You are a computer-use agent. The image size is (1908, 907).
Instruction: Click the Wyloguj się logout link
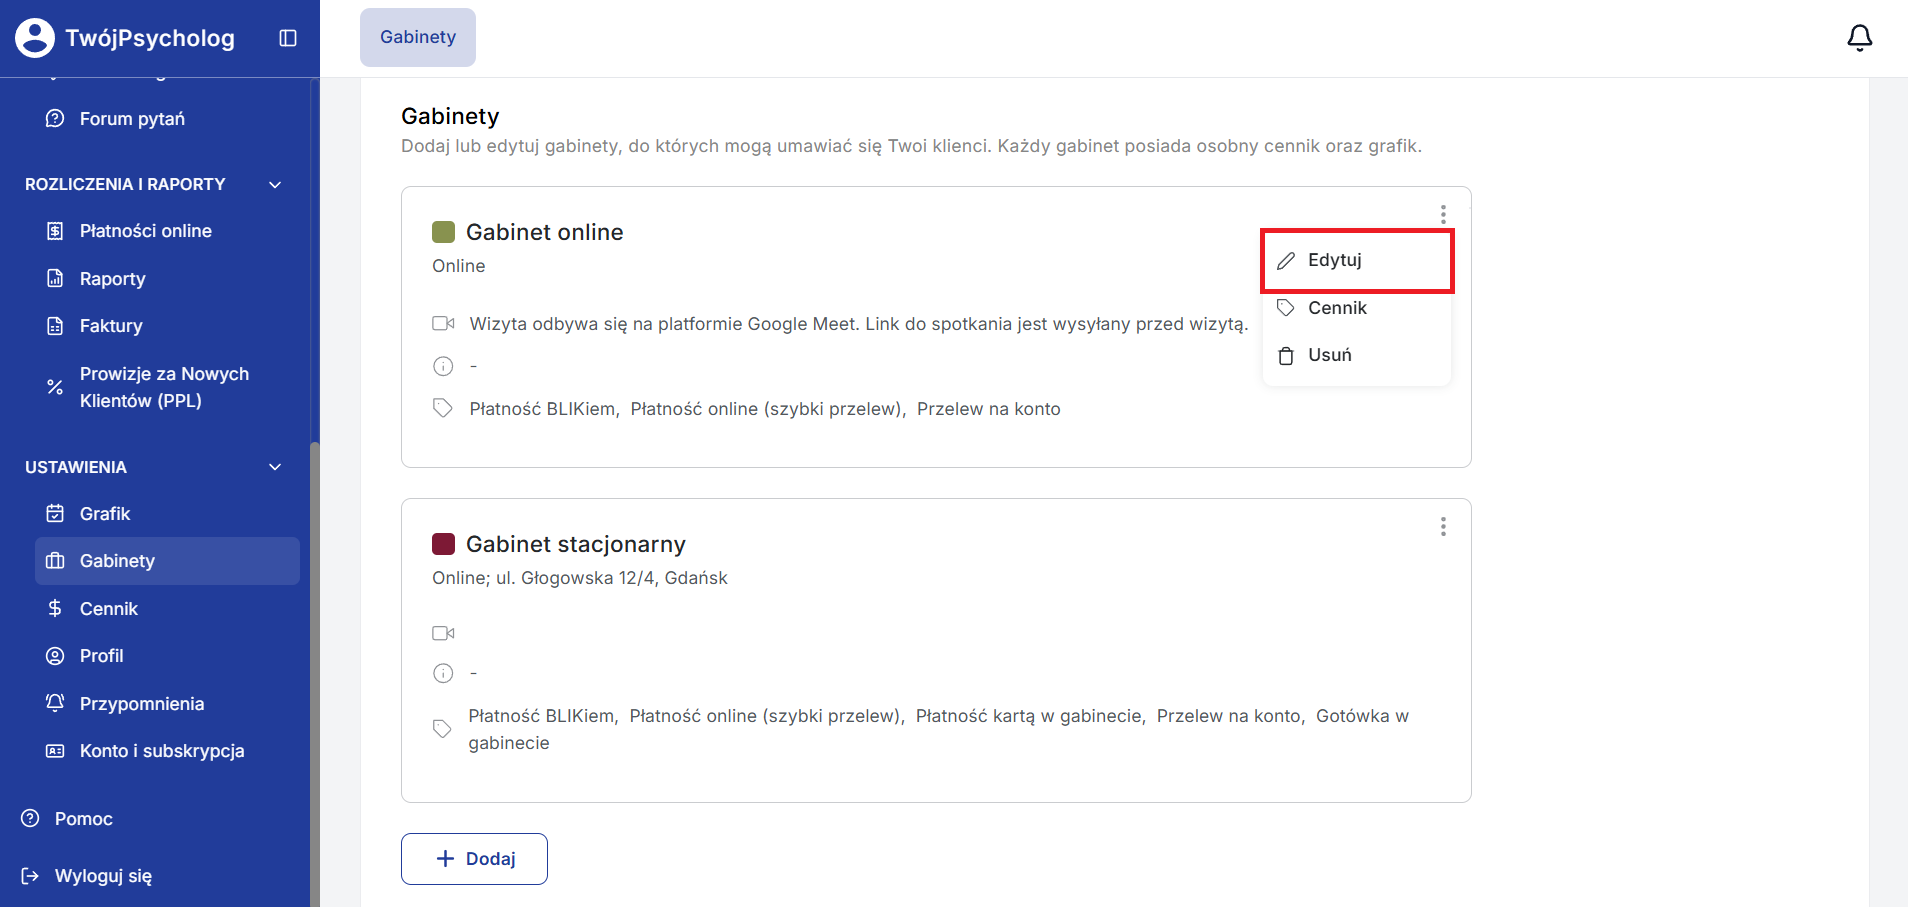click(103, 876)
